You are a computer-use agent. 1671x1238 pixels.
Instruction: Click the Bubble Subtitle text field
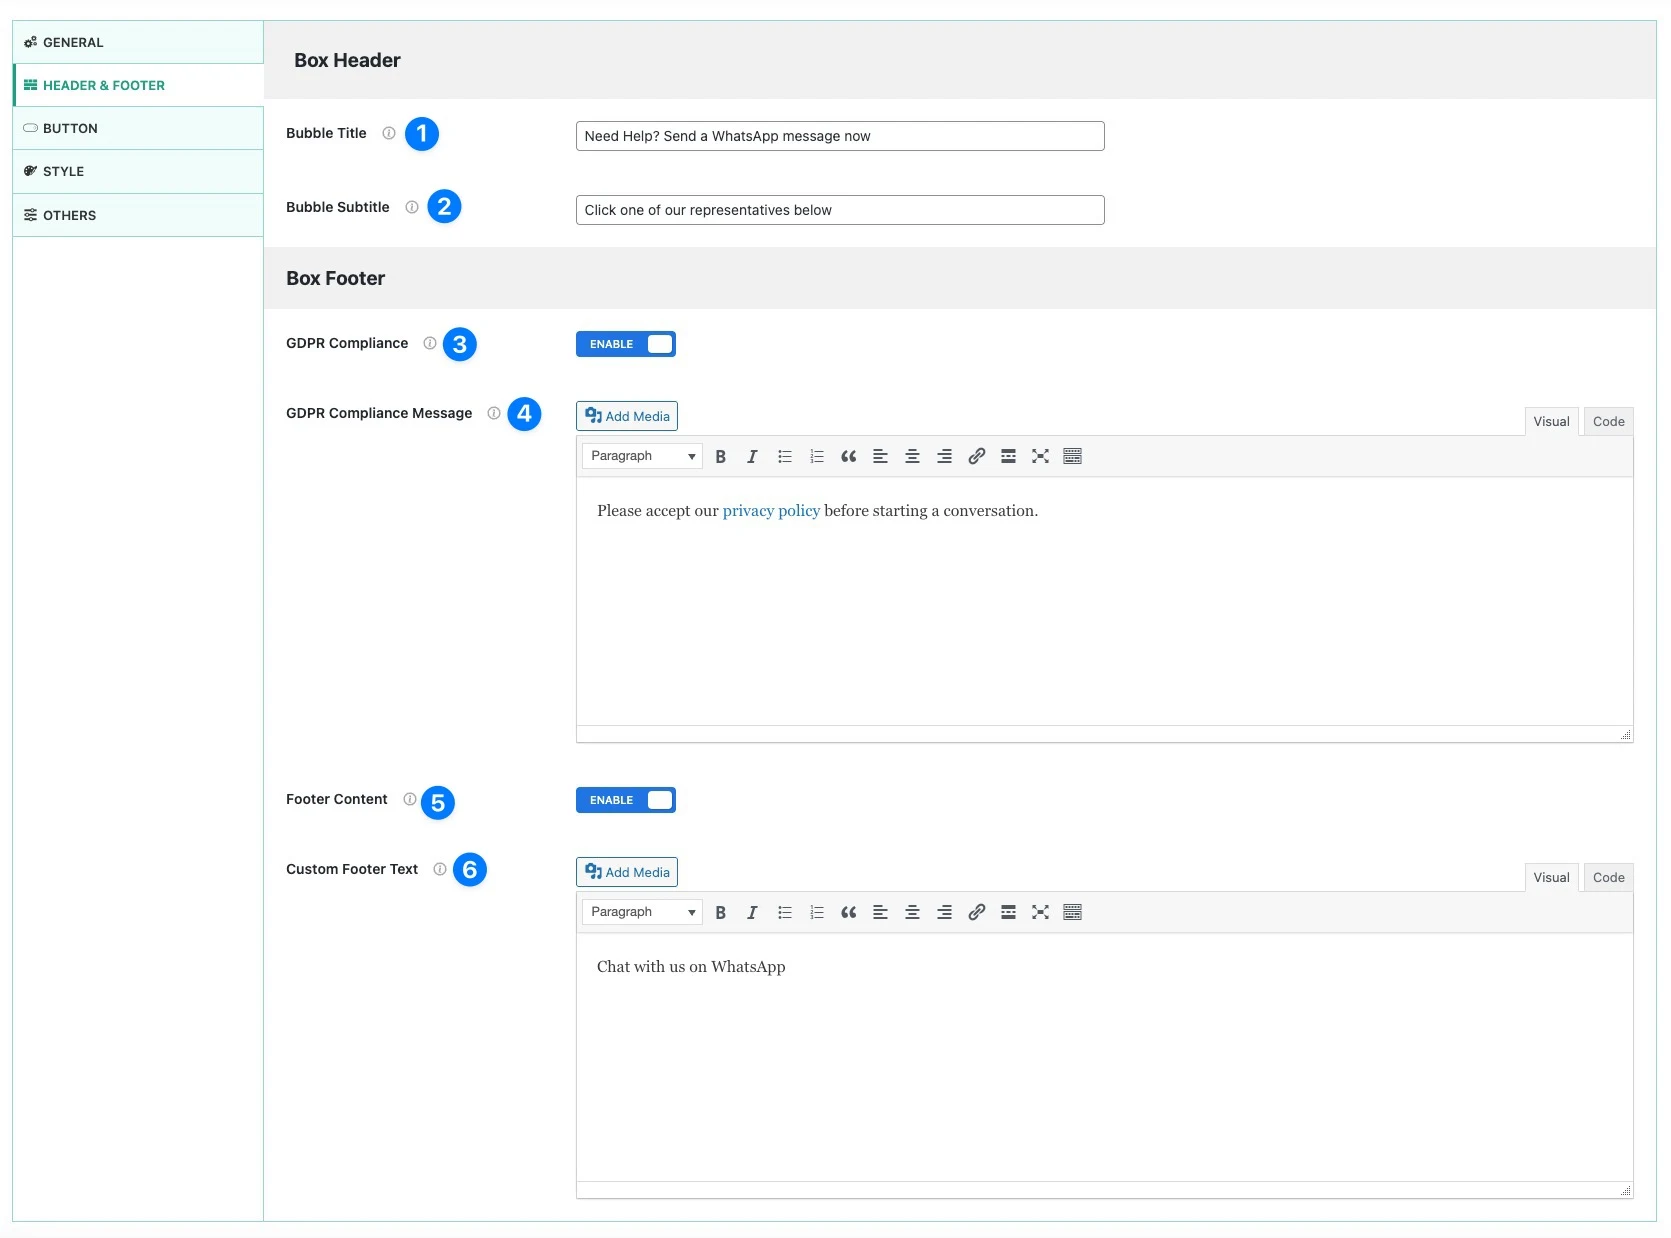point(840,210)
